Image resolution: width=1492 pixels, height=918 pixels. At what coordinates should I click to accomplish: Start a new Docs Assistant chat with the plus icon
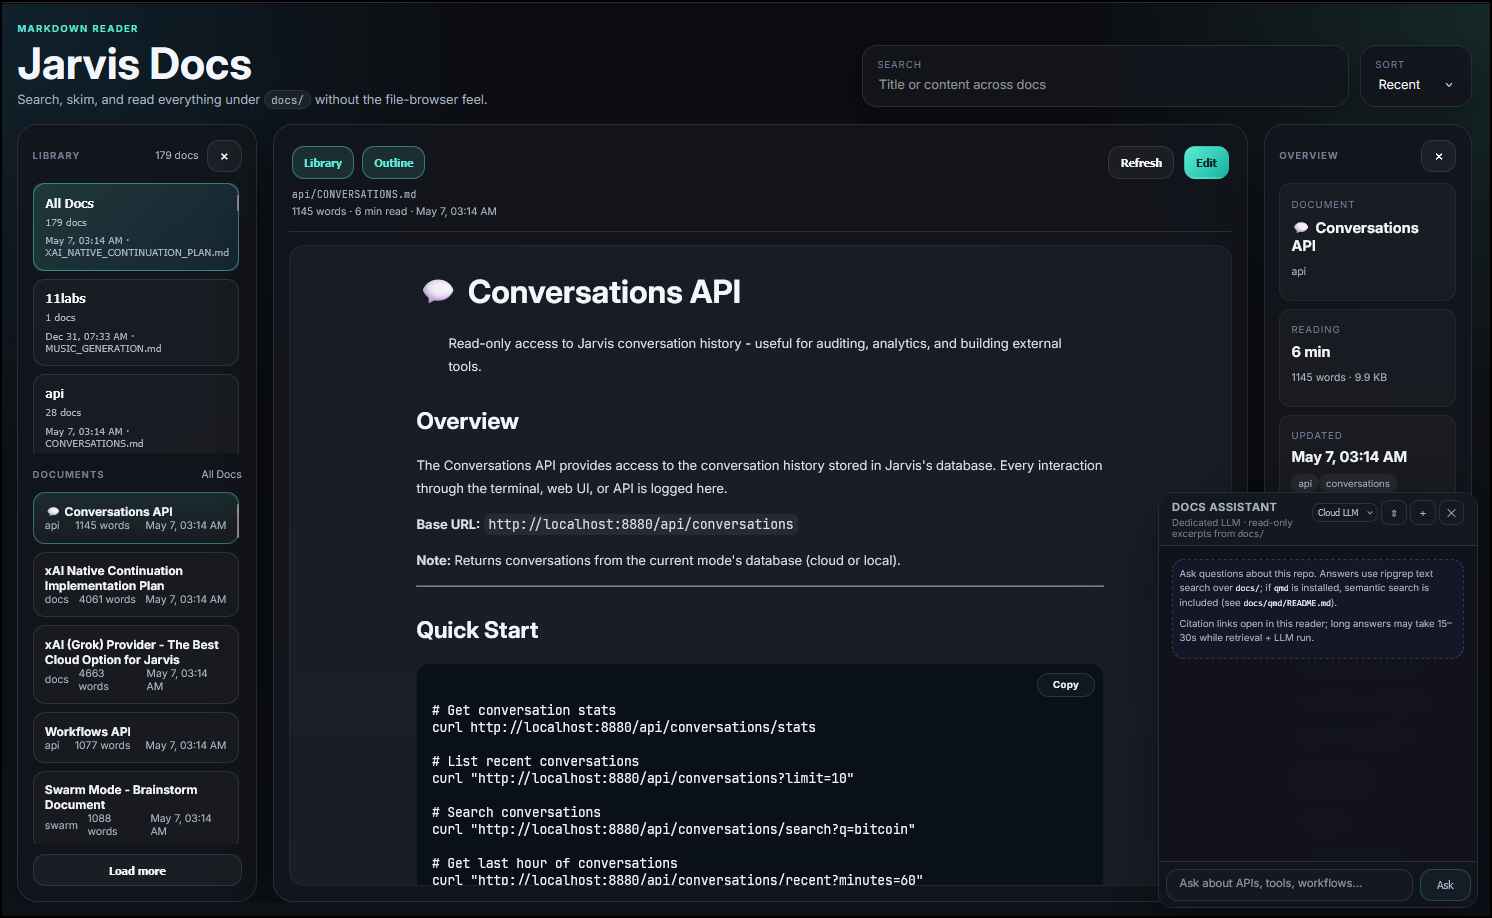click(1422, 513)
